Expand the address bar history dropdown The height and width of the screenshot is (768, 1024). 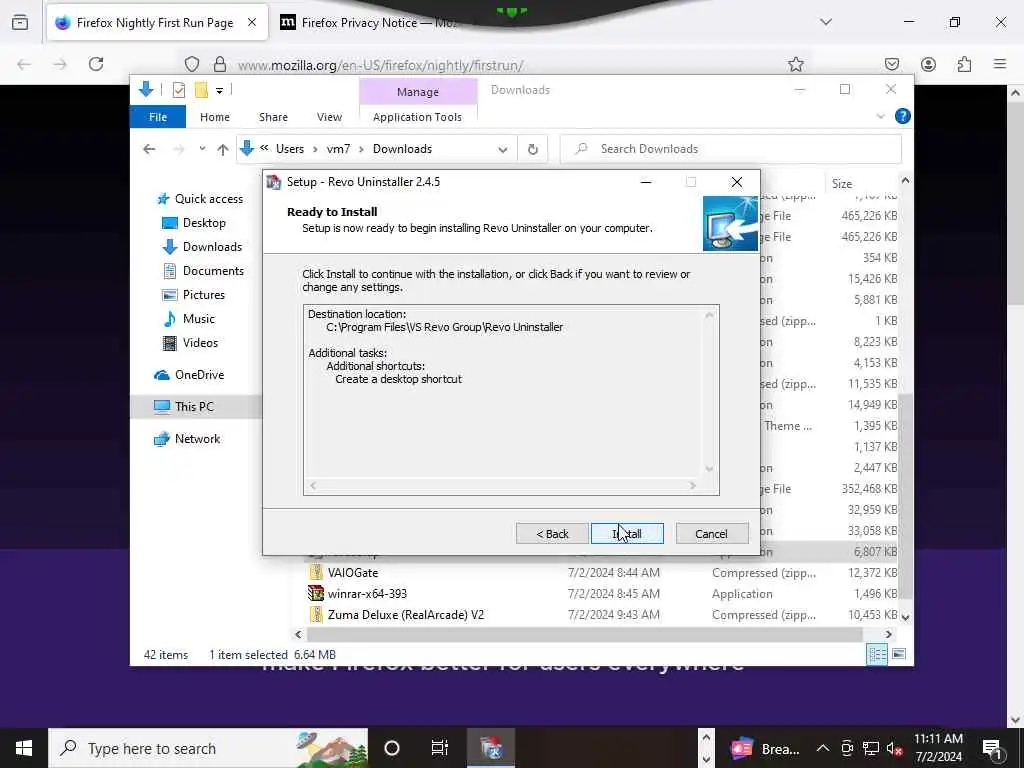502,150
